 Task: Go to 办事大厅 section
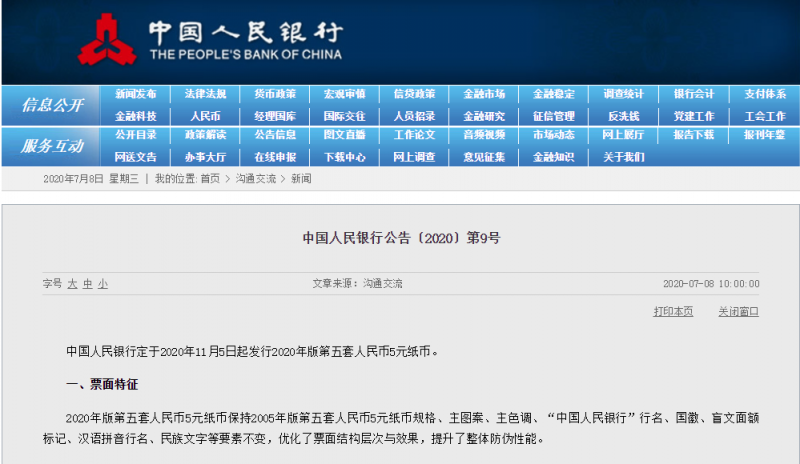point(205,157)
